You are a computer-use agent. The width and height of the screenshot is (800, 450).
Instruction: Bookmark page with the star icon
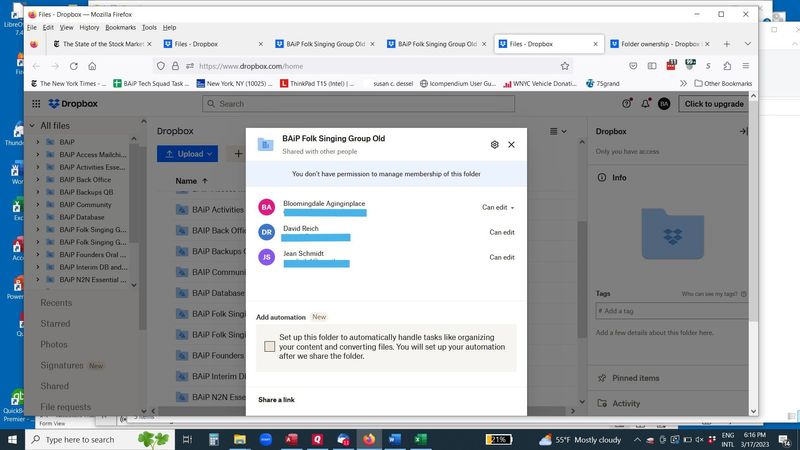(x=565, y=66)
